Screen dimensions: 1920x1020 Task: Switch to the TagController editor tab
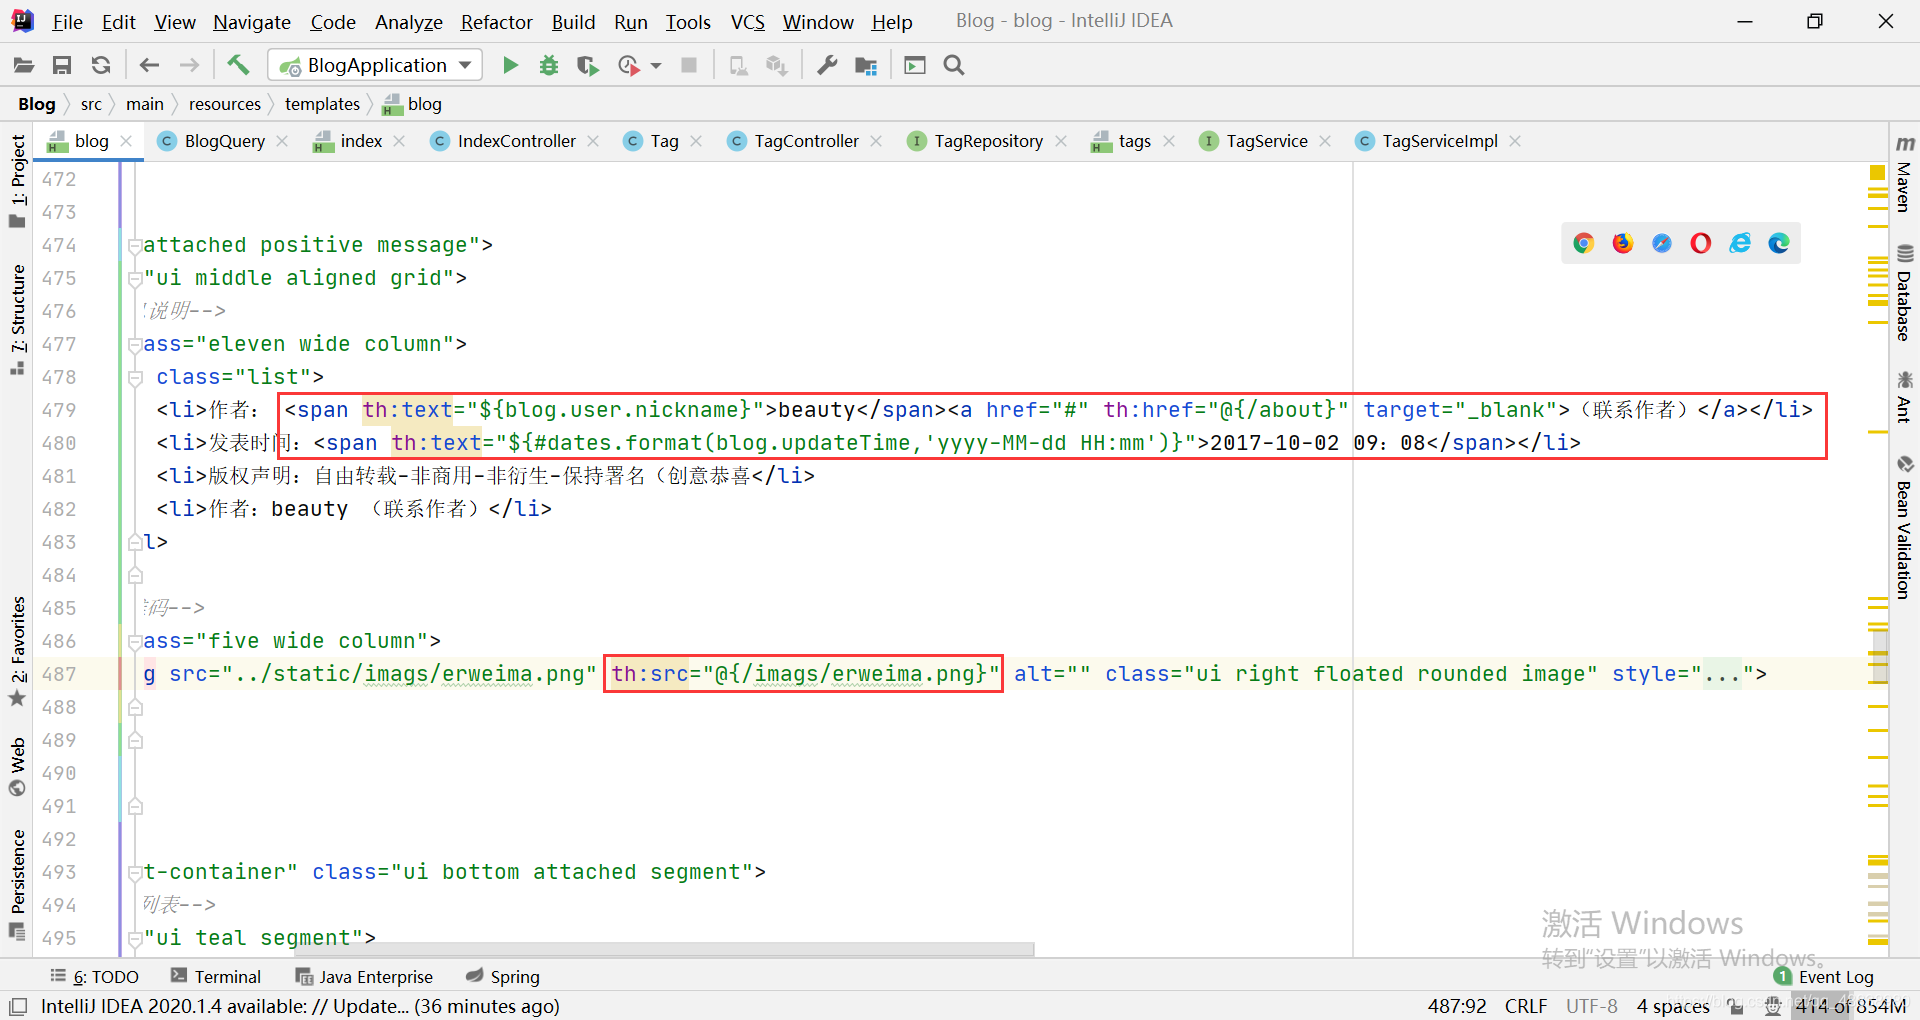[805, 141]
